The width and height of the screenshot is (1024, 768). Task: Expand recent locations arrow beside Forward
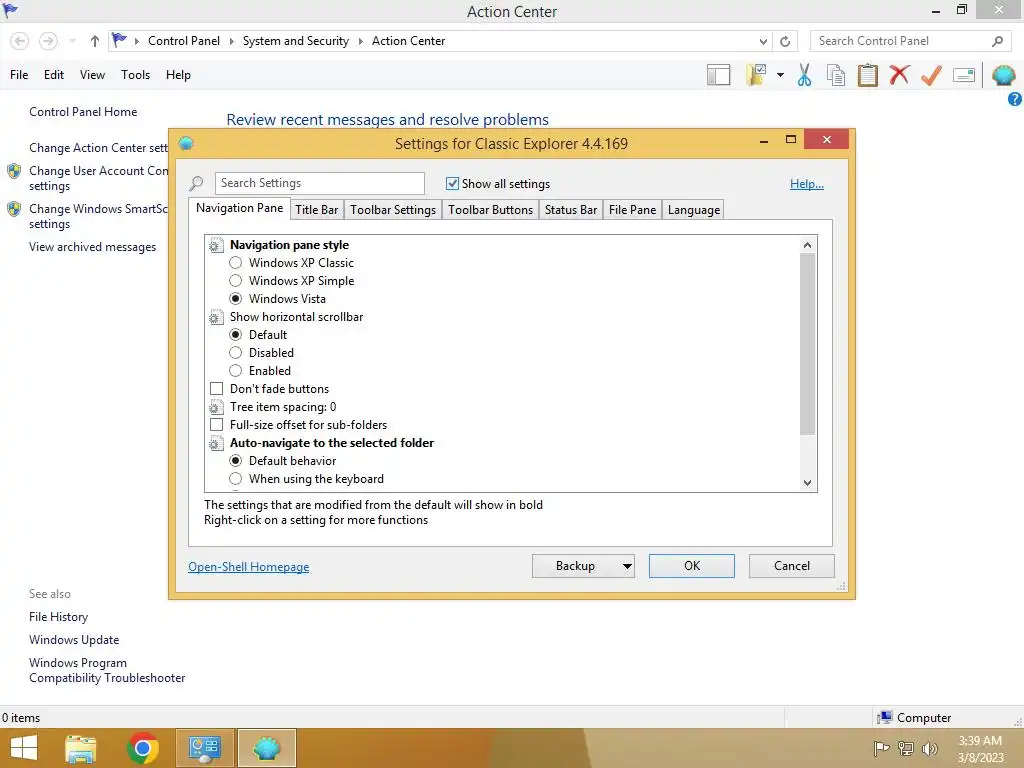coord(72,41)
